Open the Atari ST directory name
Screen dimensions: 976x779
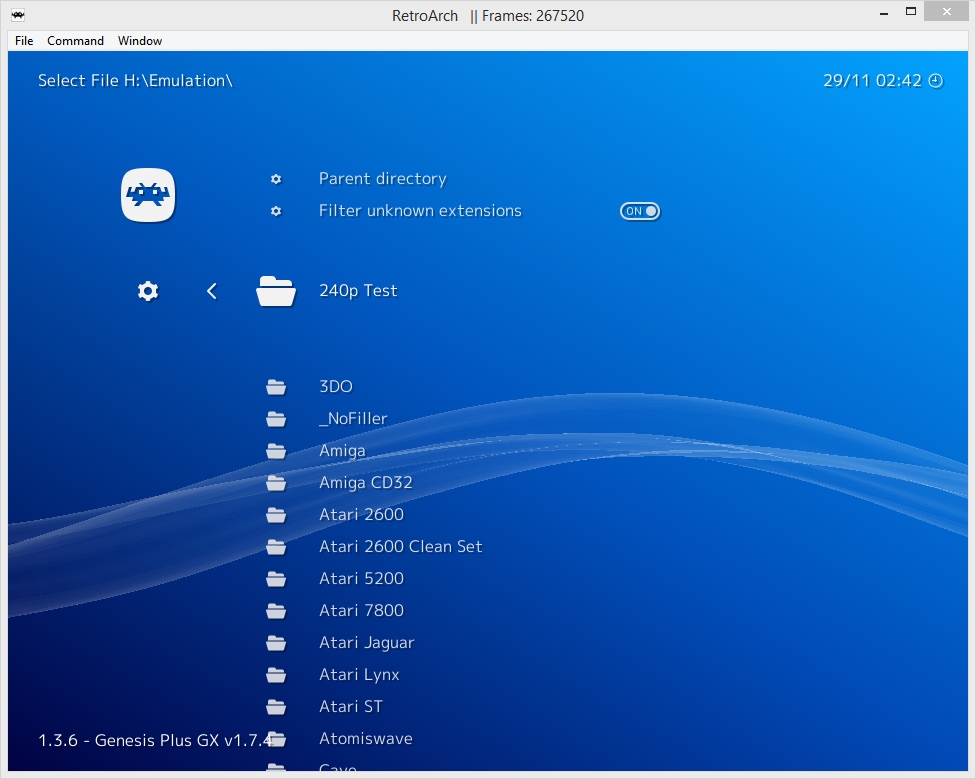[351, 707]
